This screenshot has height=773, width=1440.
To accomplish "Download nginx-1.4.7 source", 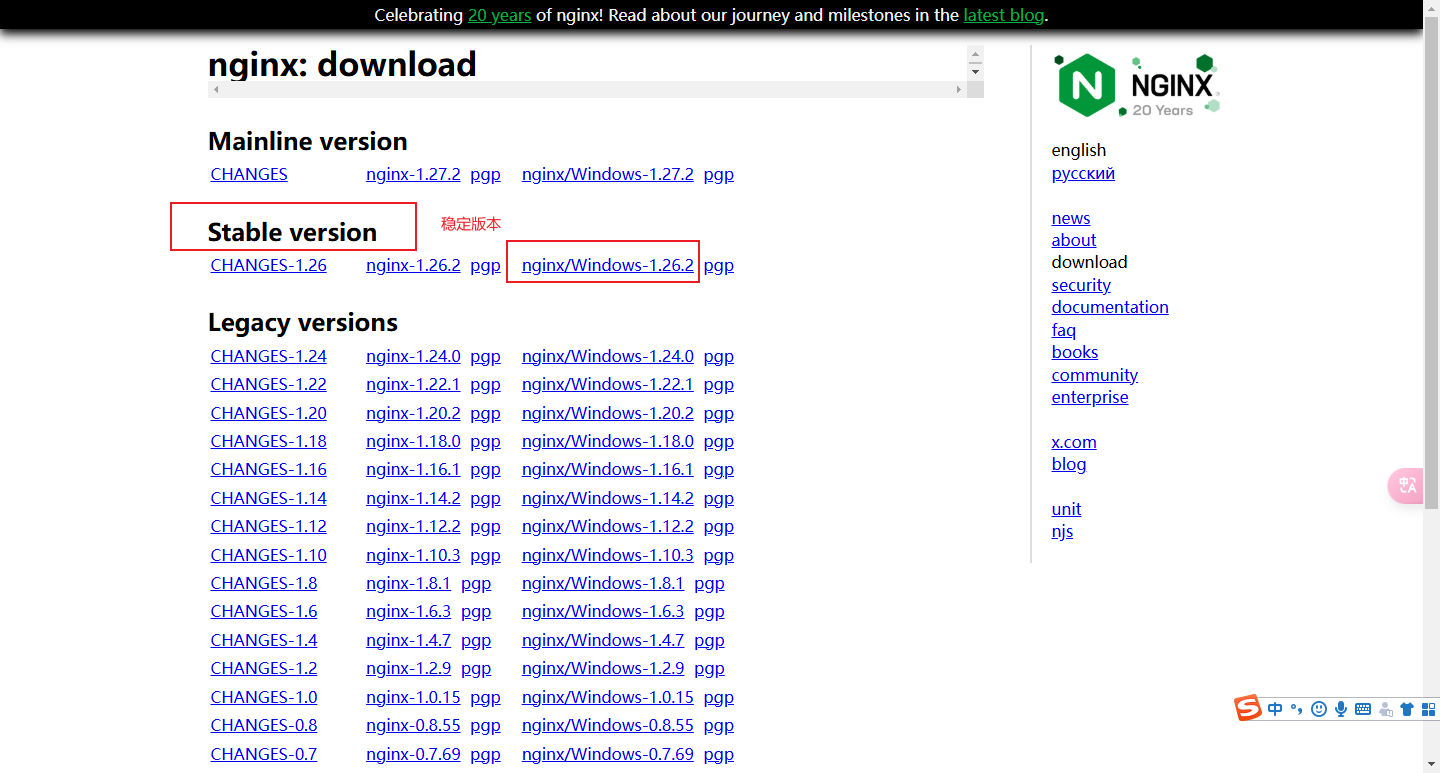I will tap(408, 640).
